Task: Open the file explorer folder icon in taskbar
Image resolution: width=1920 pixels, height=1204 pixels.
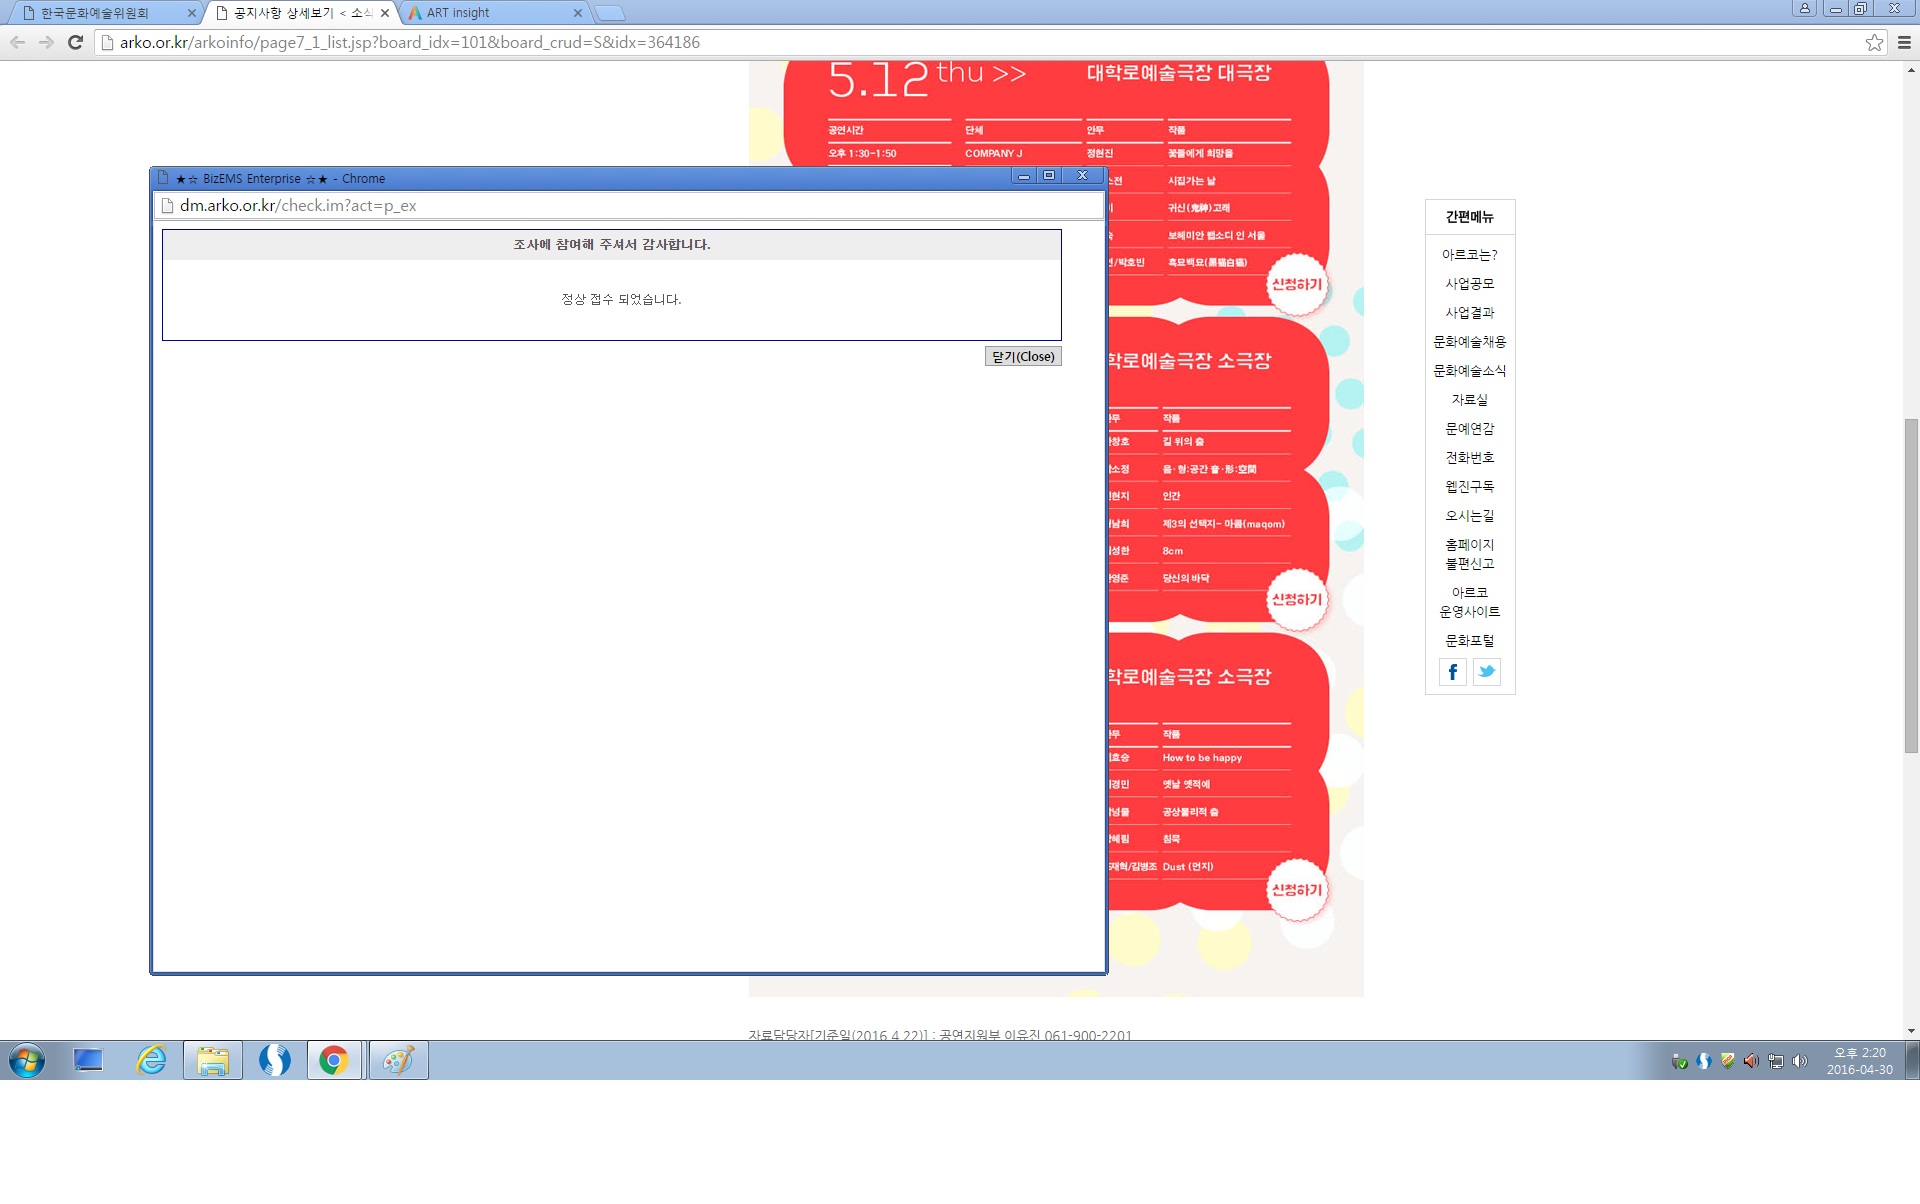Action: pos(213,1060)
